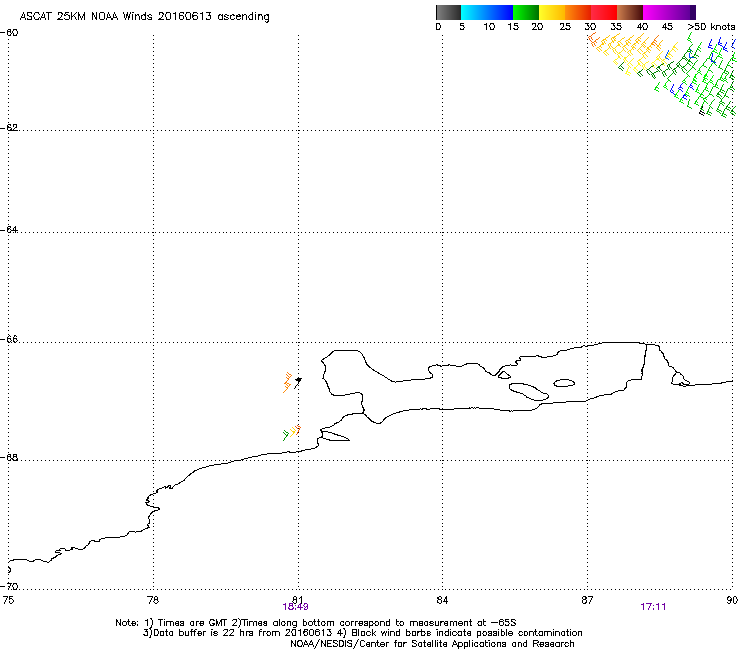Screen dimensions: 740x650
Task: Click legend tick label 25
Action: point(565,27)
